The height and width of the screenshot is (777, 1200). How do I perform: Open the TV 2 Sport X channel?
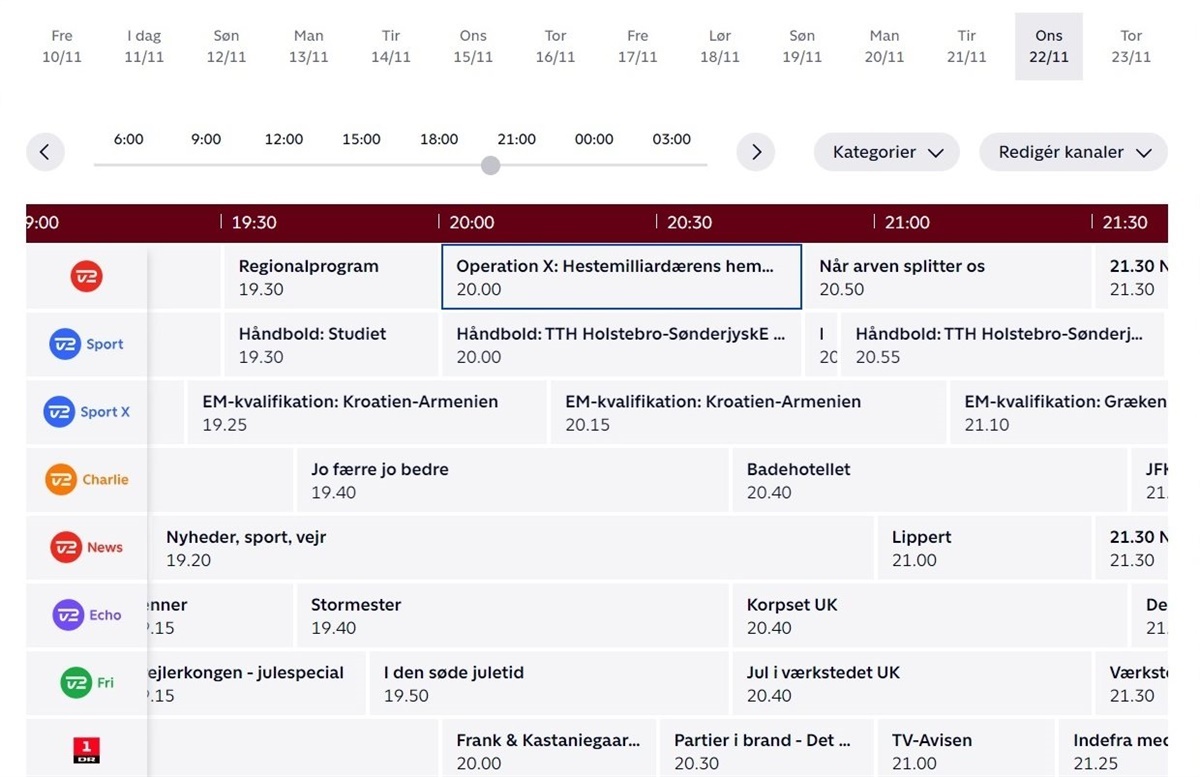[x=86, y=412]
